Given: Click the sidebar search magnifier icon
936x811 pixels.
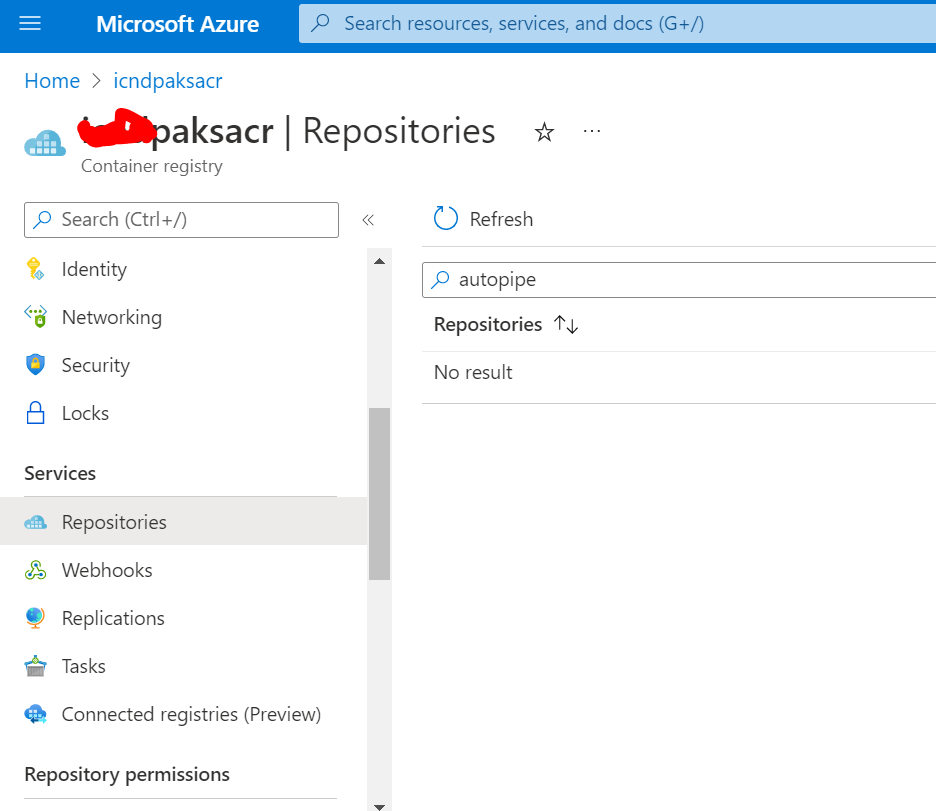Looking at the screenshot, I should [x=42, y=220].
